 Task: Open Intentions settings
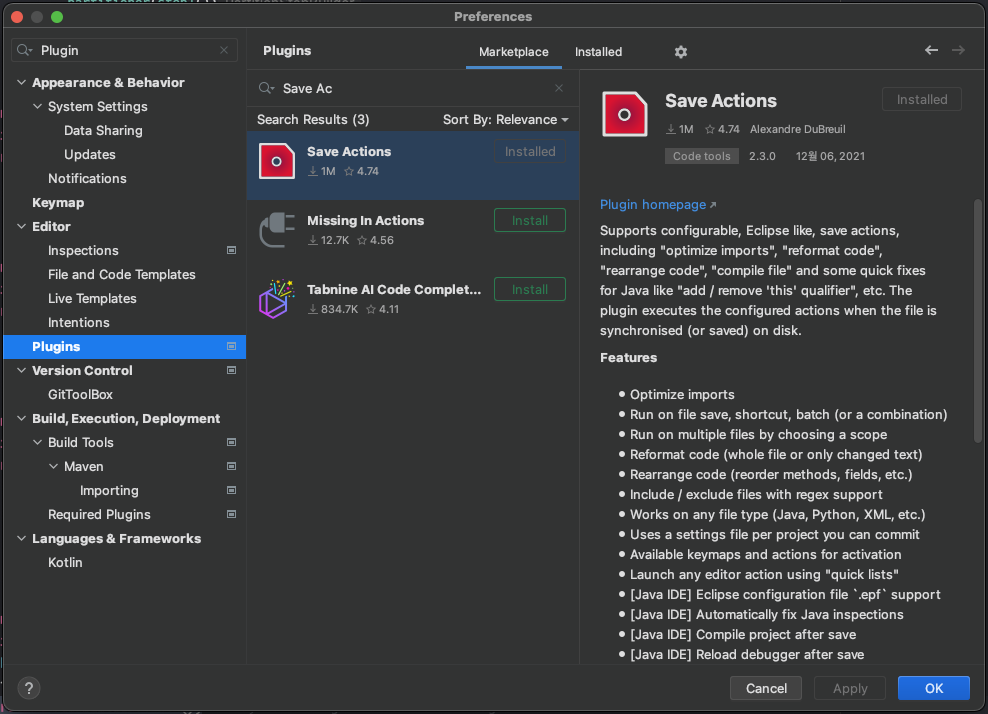coord(79,323)
